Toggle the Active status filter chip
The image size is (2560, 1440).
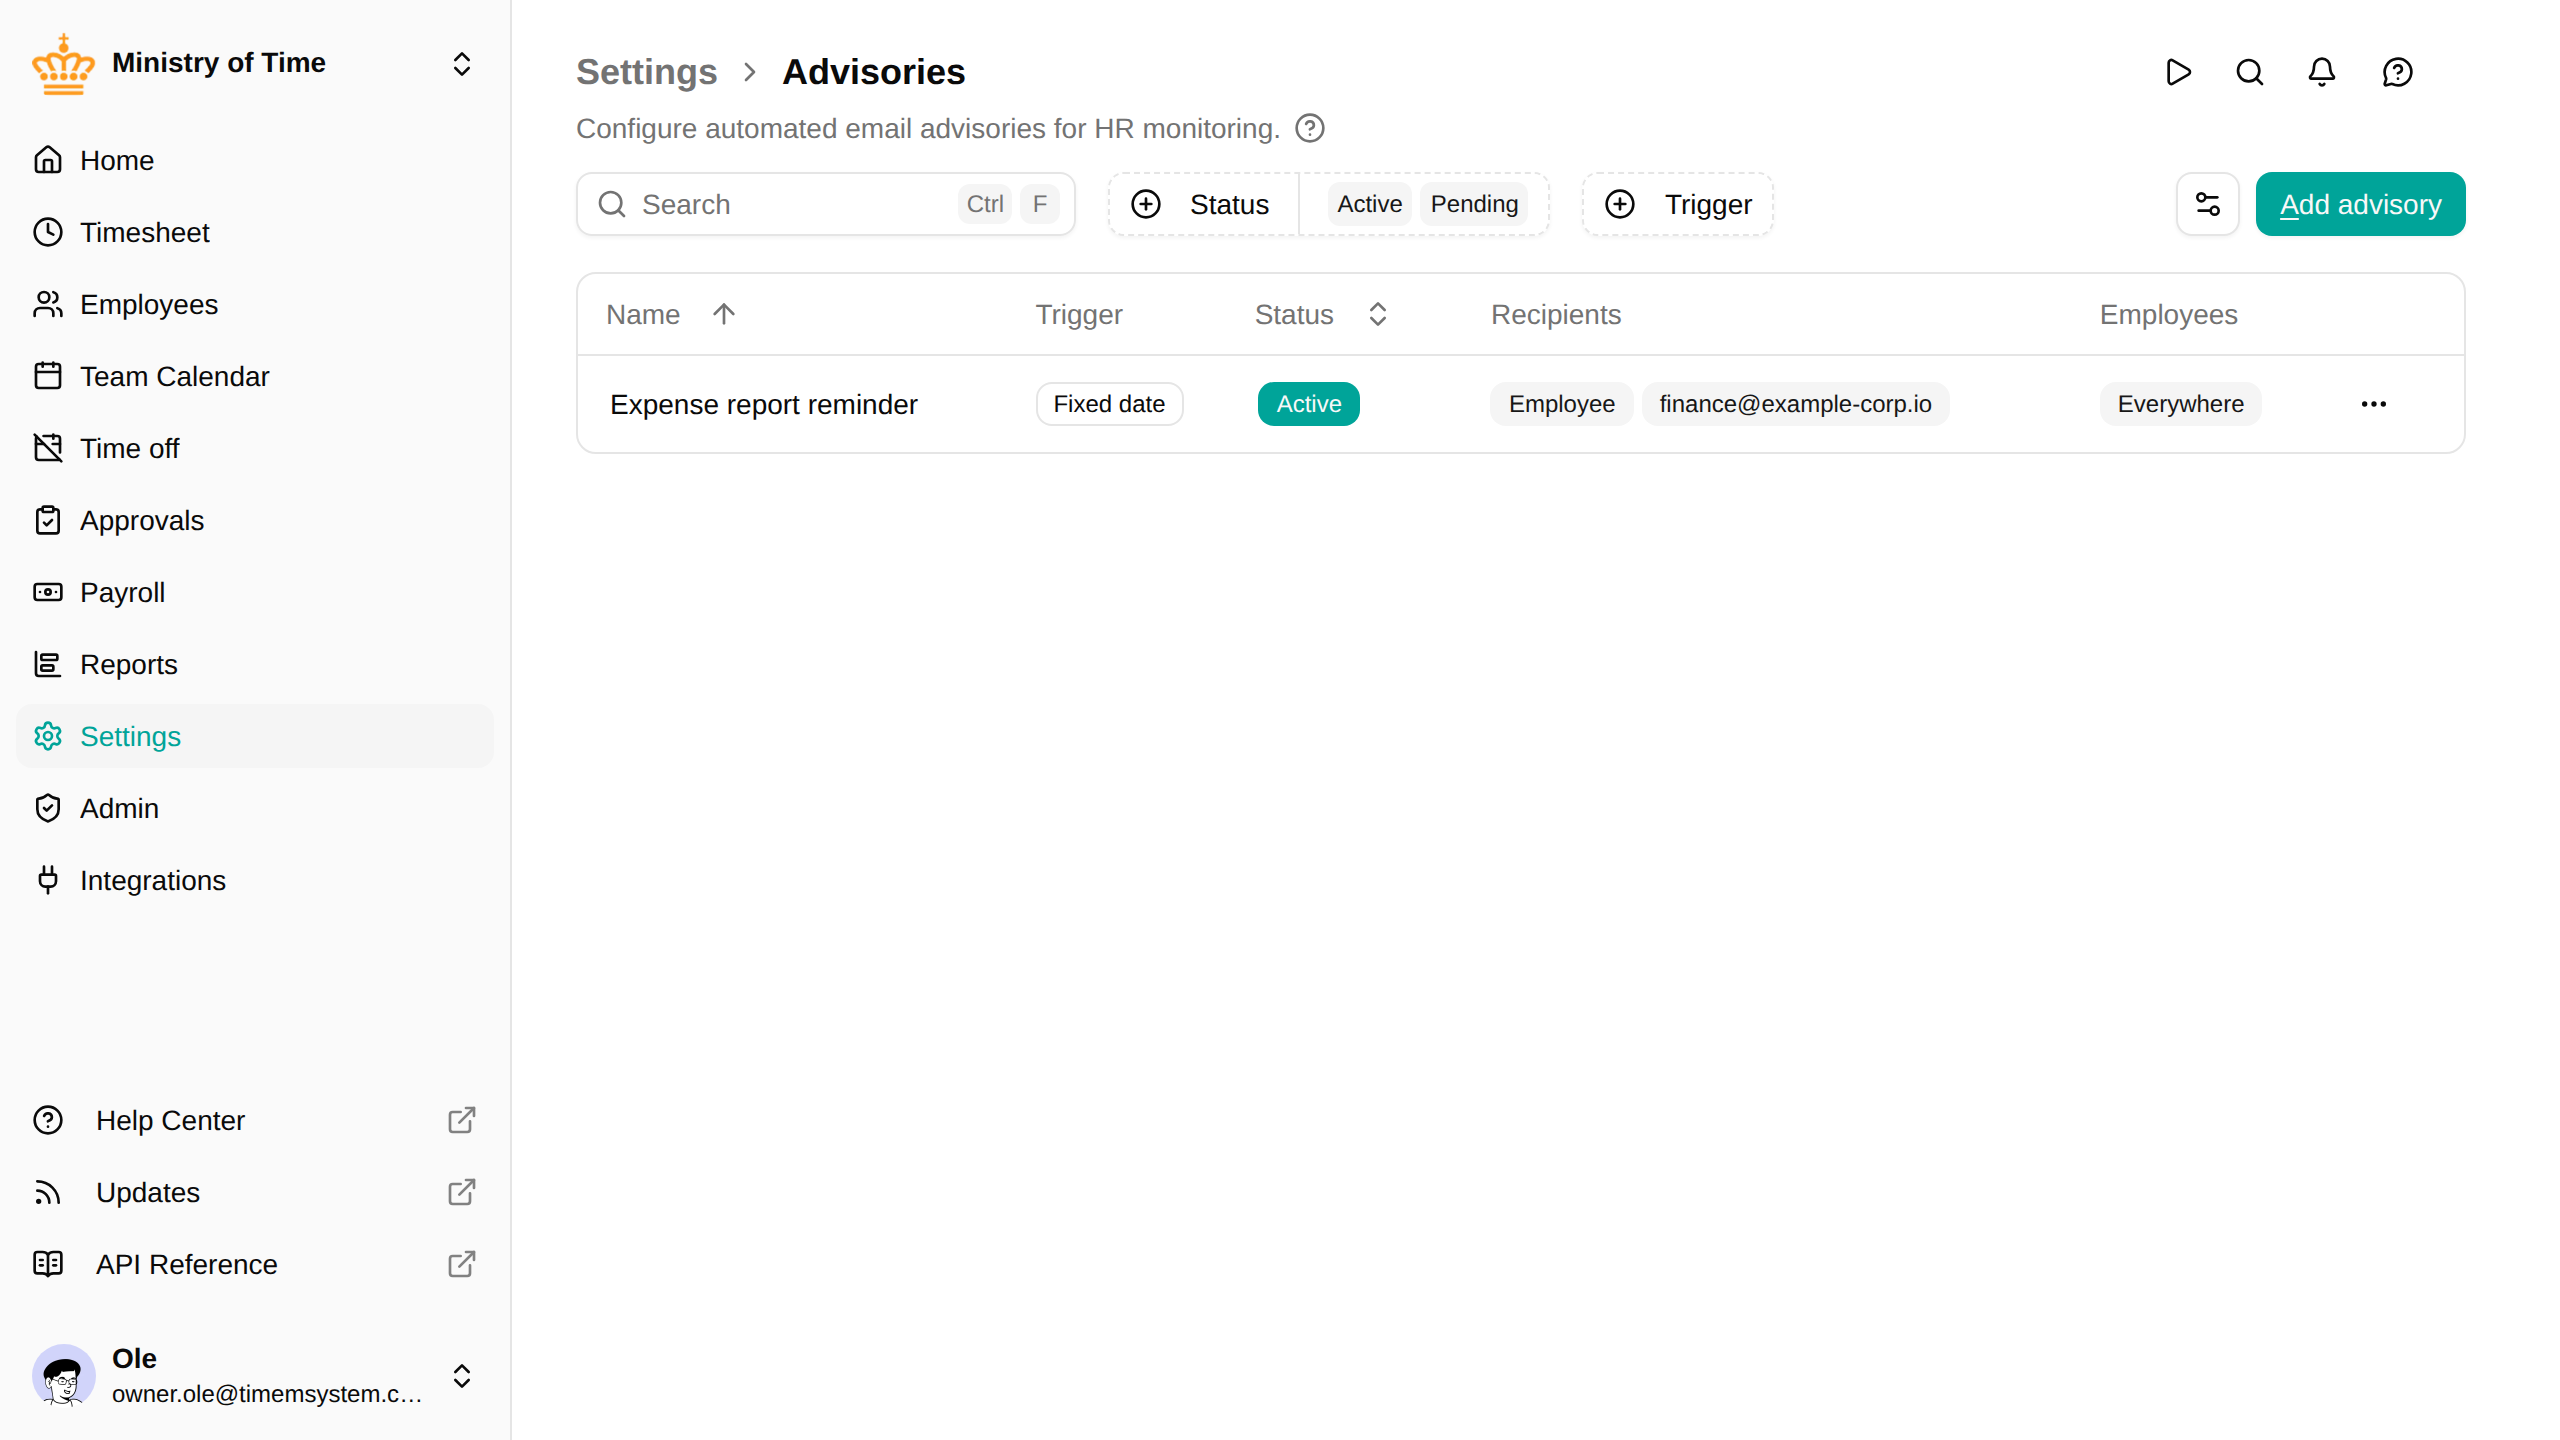pyautogui.click(x=1369, y=204)
